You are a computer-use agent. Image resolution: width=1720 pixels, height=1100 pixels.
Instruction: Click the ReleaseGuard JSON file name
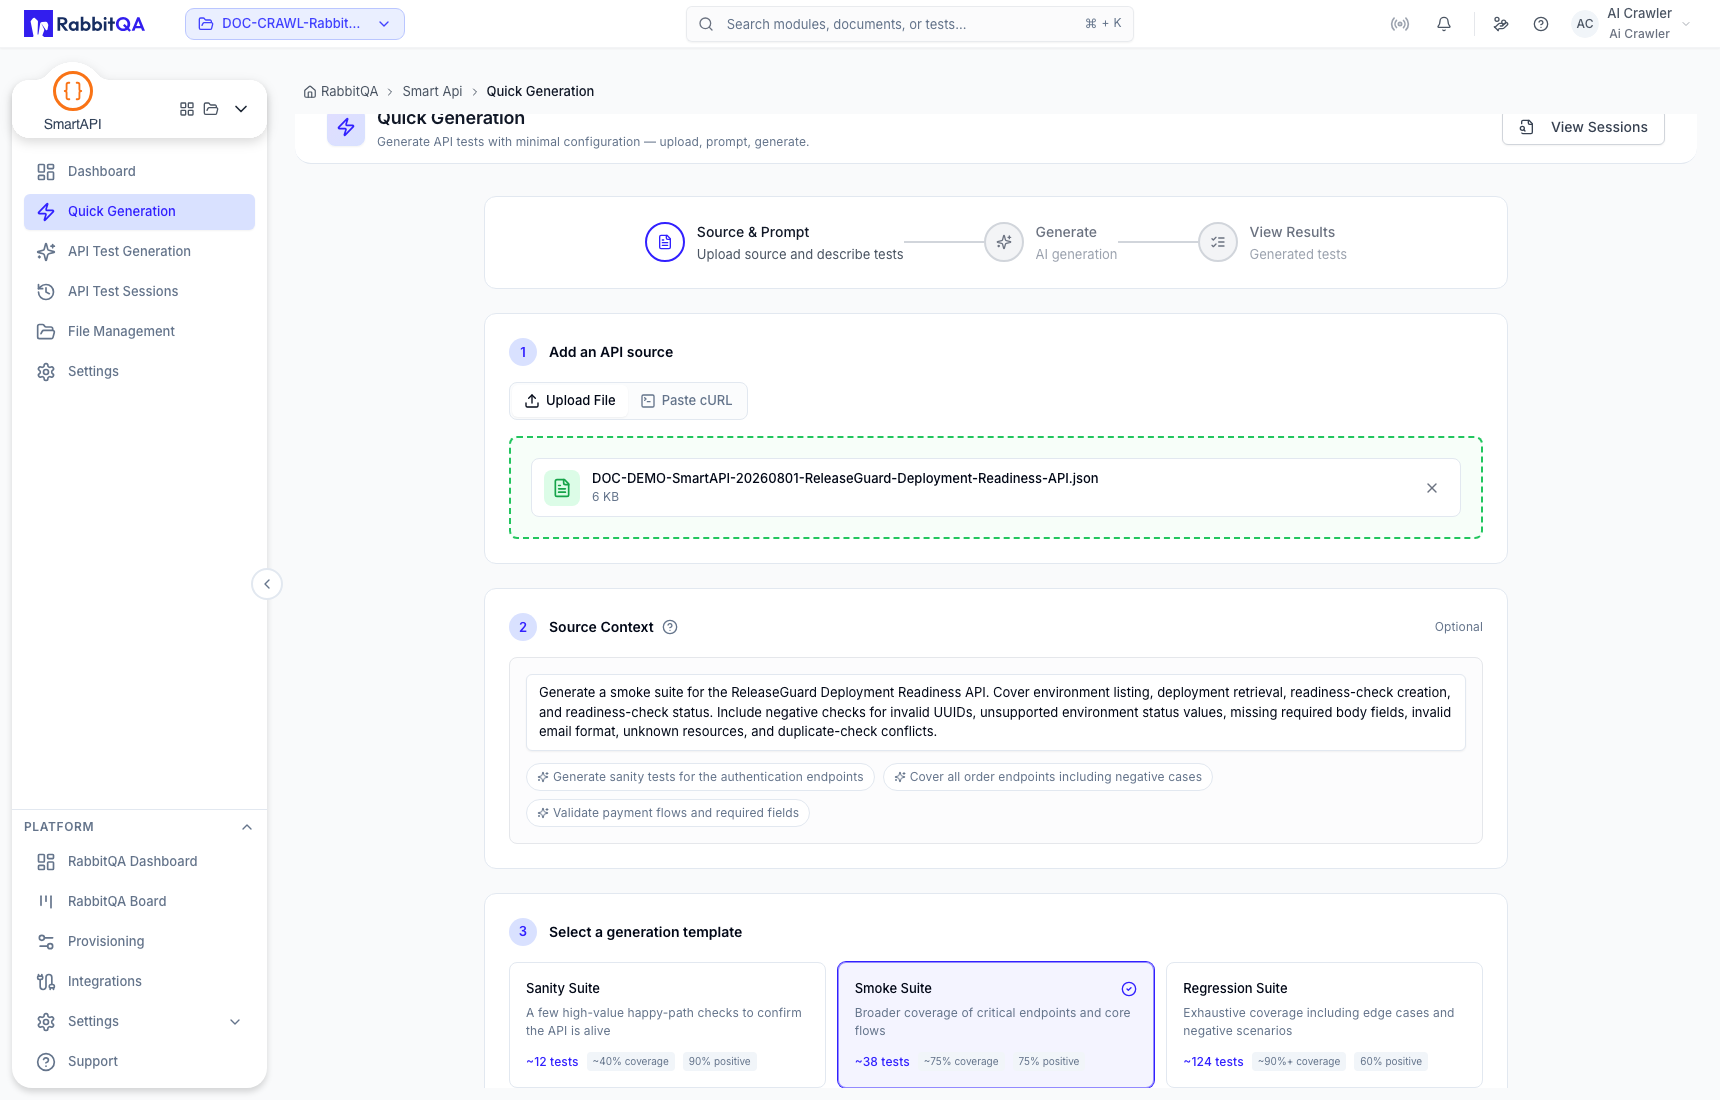[845, 479]
